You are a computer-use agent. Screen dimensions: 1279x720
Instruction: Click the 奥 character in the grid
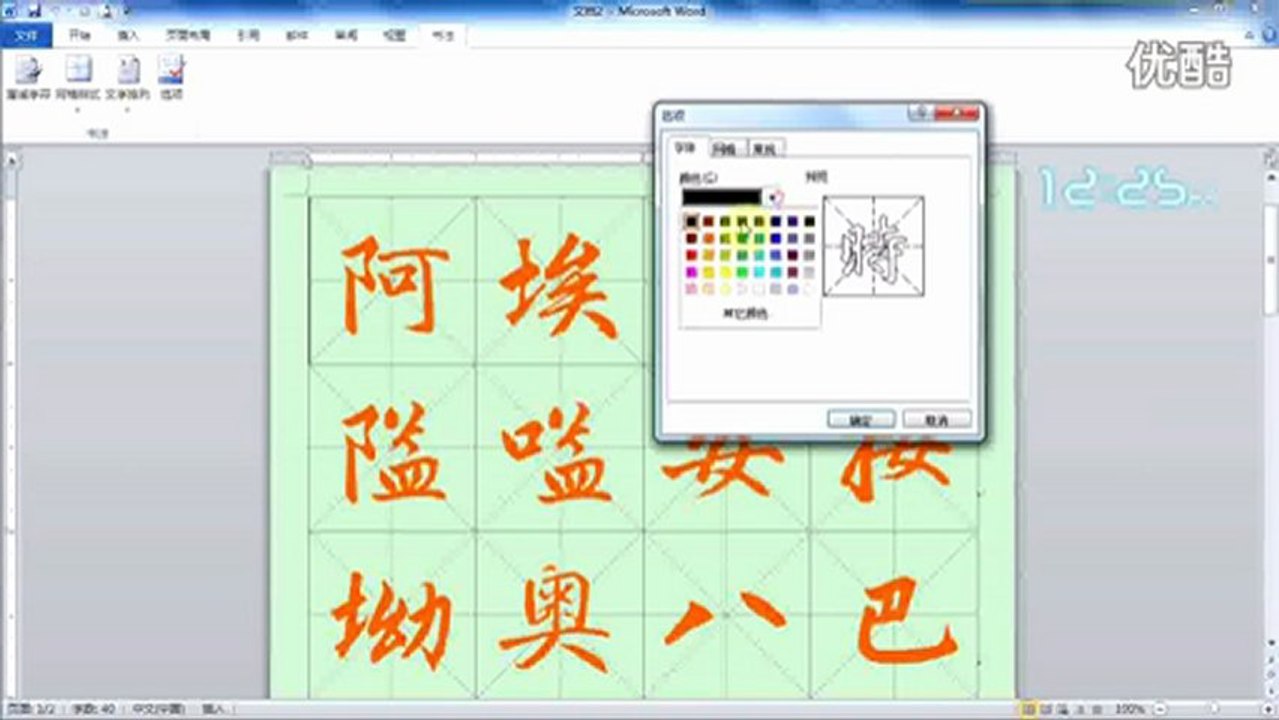pos(556,620)
